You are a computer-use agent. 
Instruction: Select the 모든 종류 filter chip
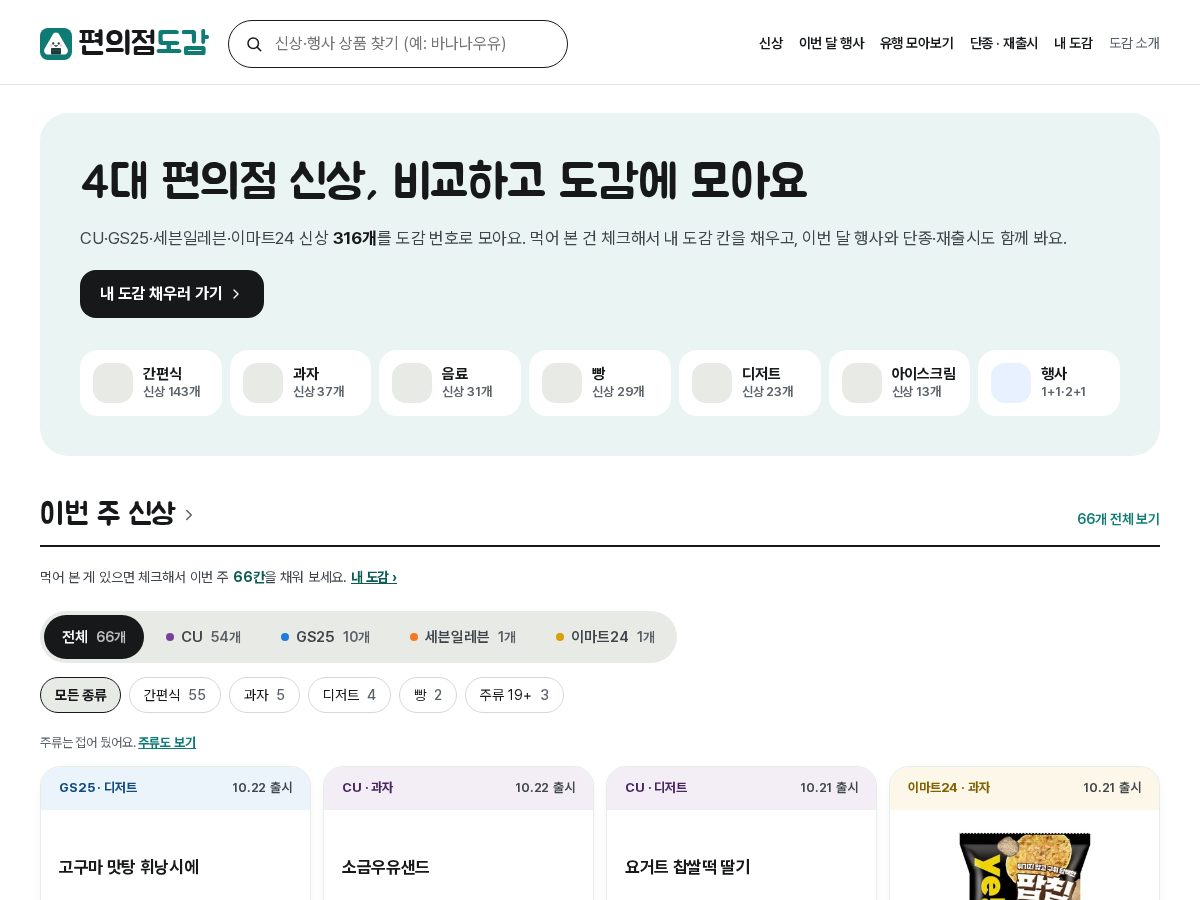pyautogui.click(x=80, y=695)
